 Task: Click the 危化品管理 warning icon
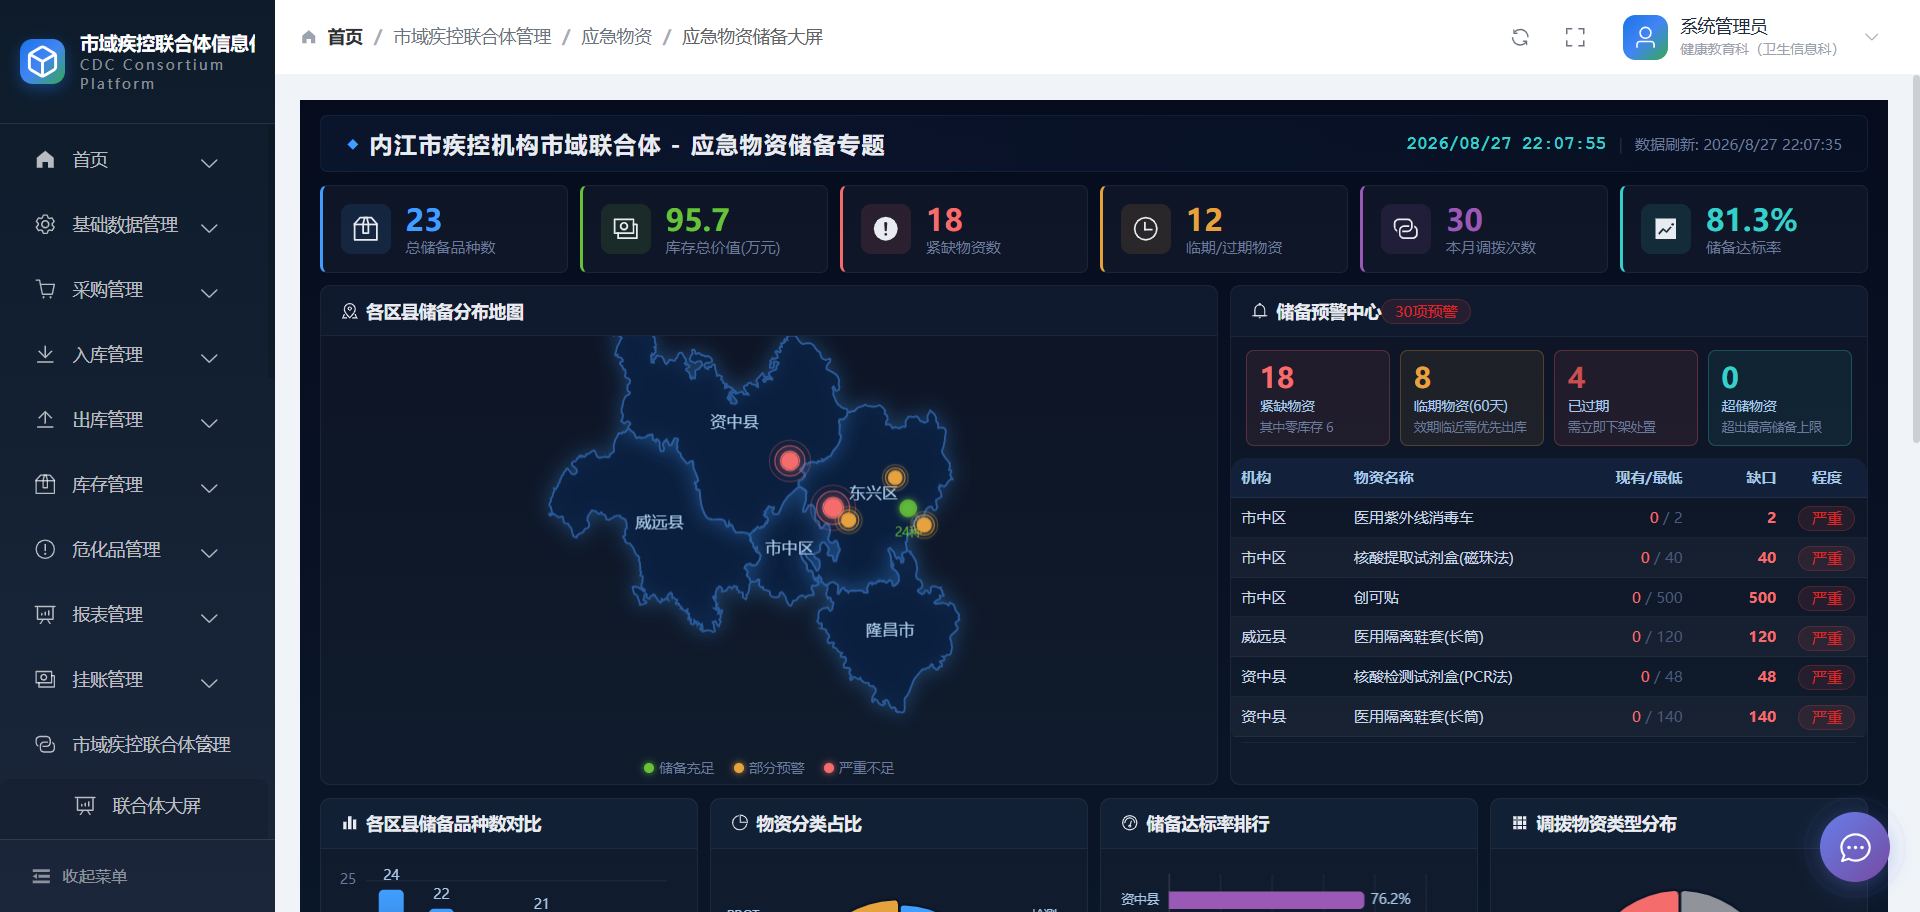click(45, 549)
